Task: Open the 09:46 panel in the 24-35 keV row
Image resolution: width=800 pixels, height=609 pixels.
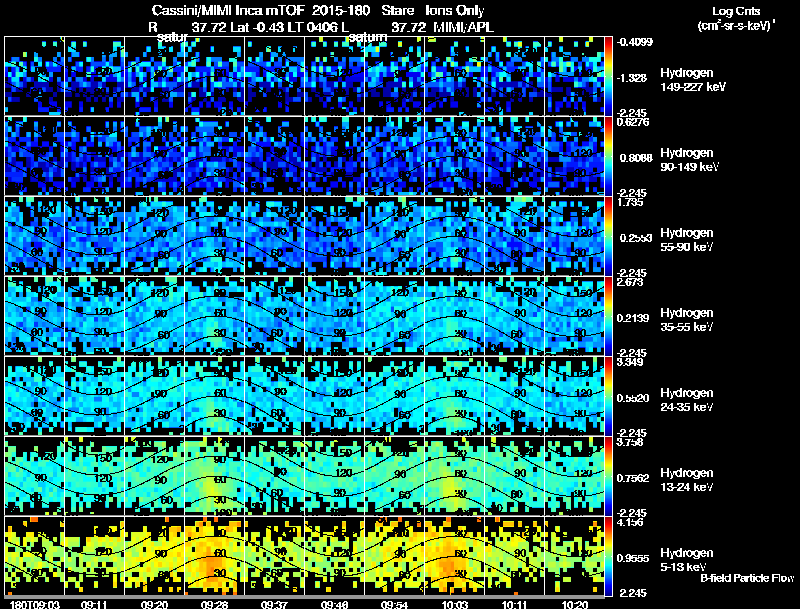Action: pos(335,396)
